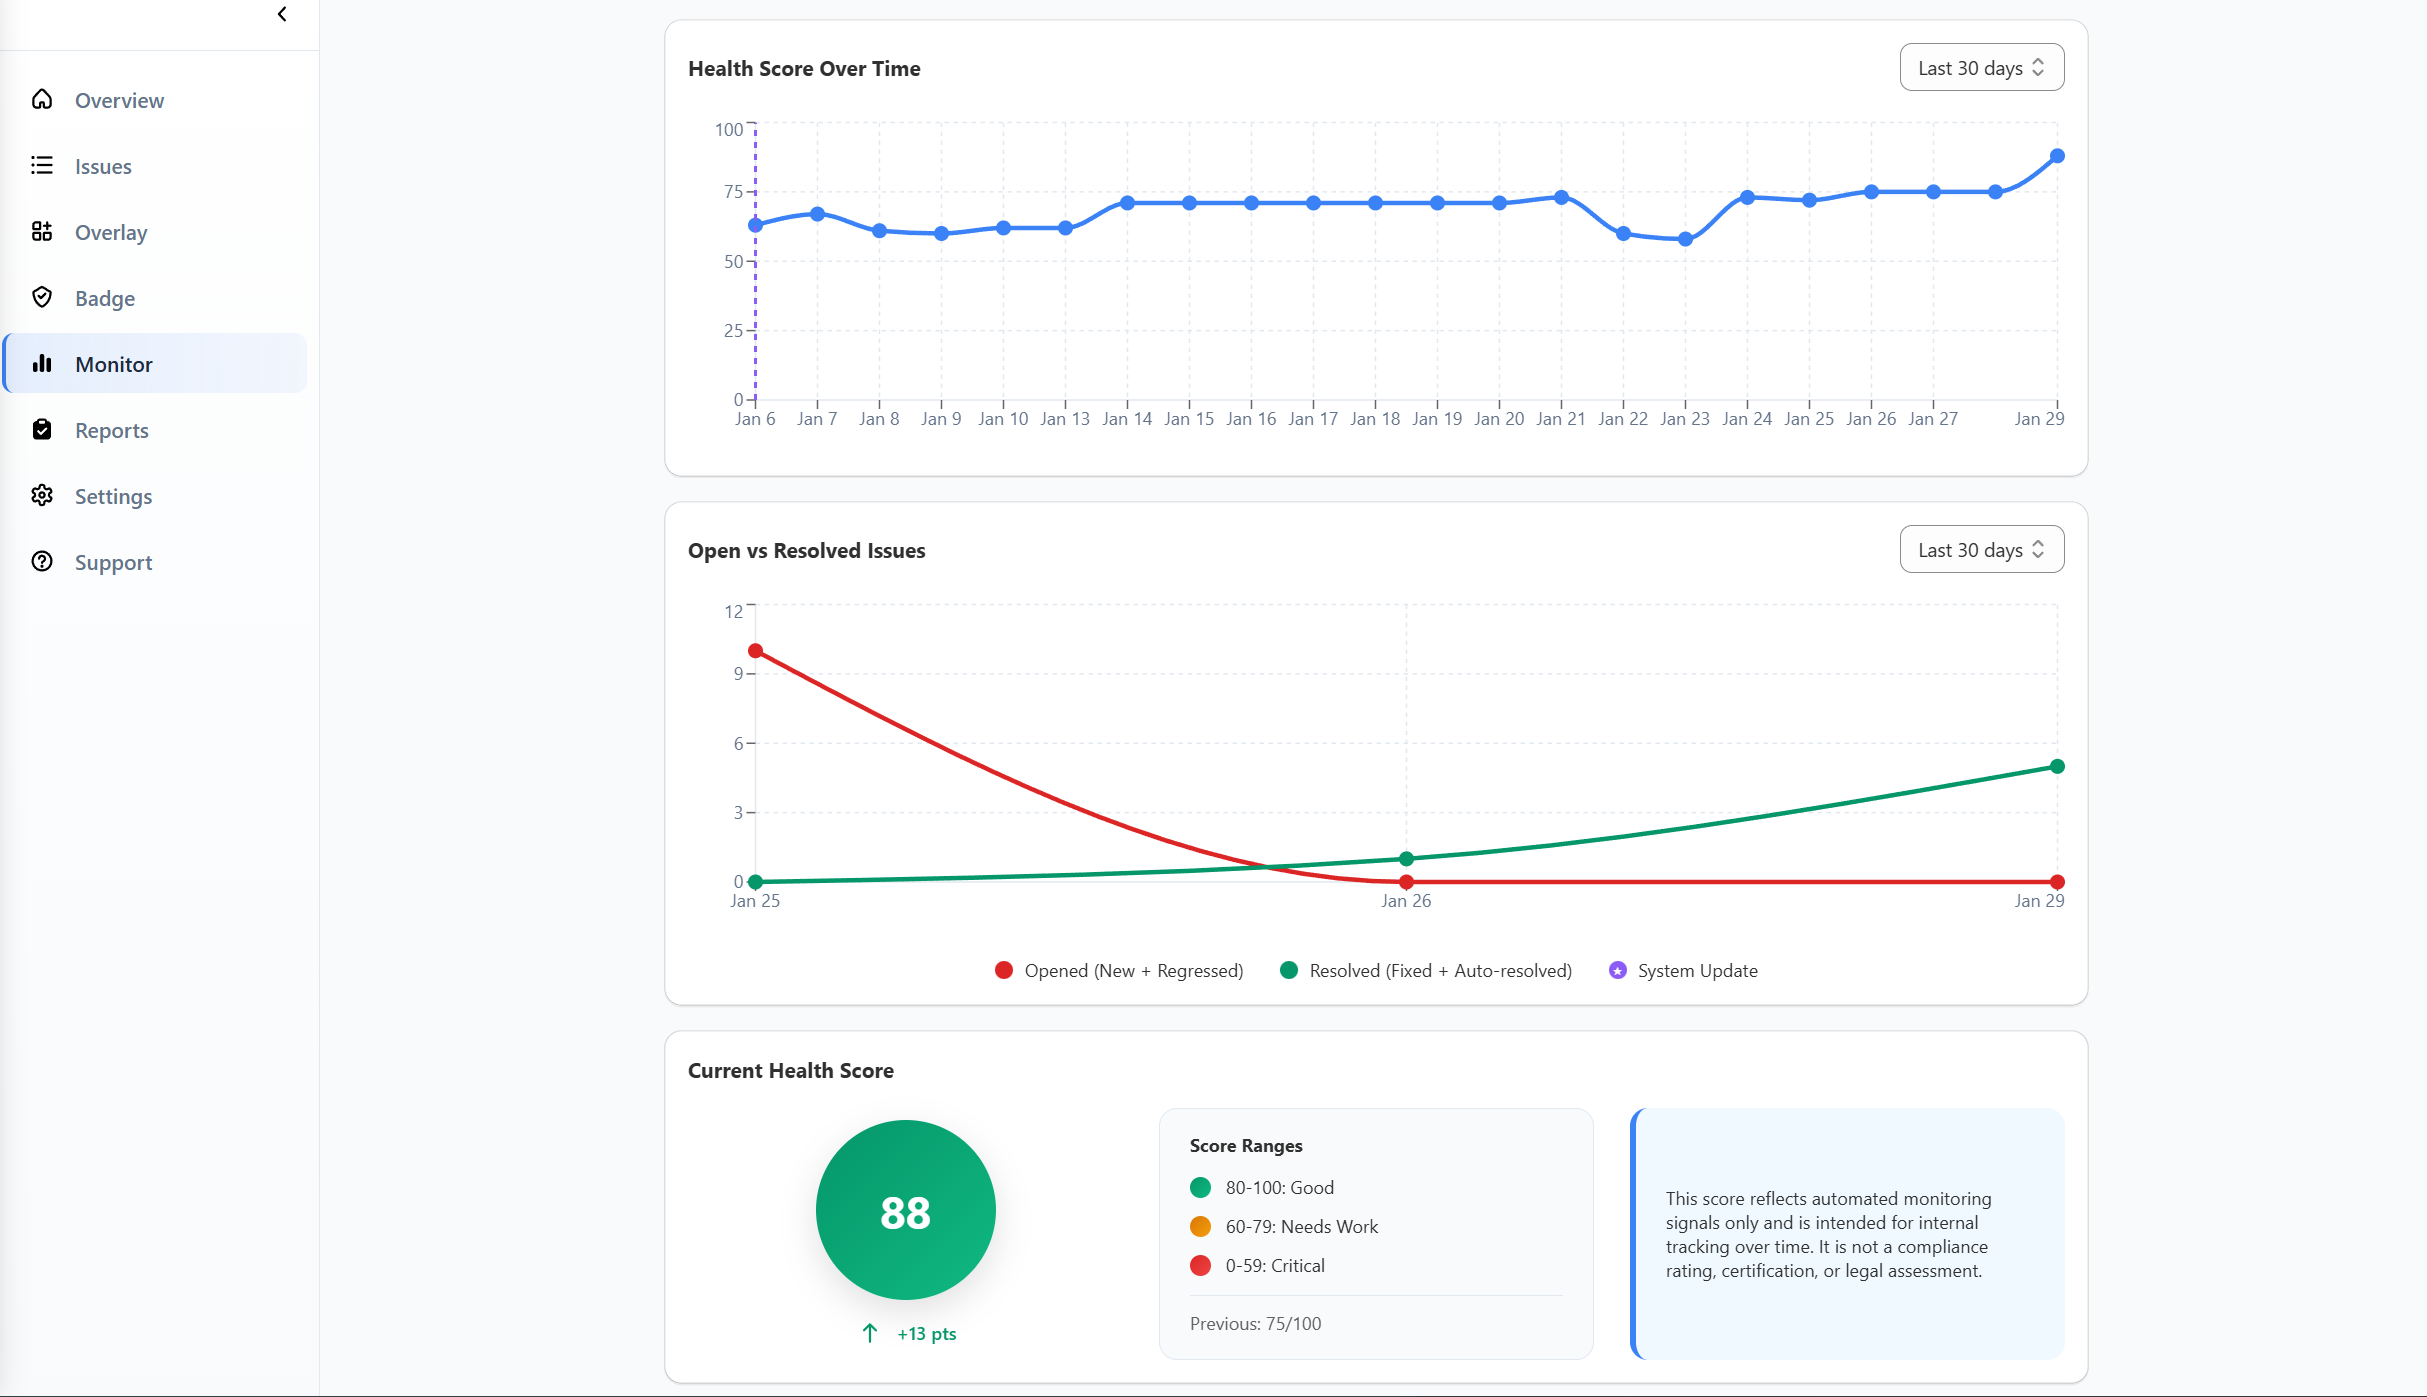Click the Settings gear icon
2427x1397 pixels.
(42, 495)
